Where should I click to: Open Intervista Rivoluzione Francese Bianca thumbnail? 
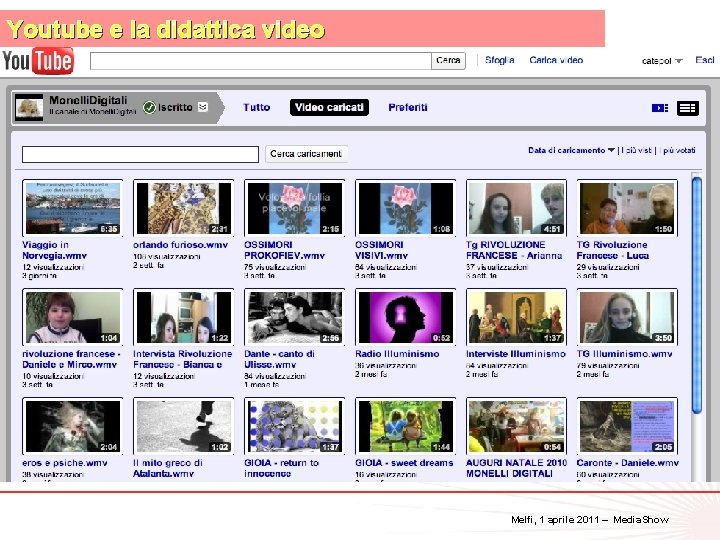(184, 317)
